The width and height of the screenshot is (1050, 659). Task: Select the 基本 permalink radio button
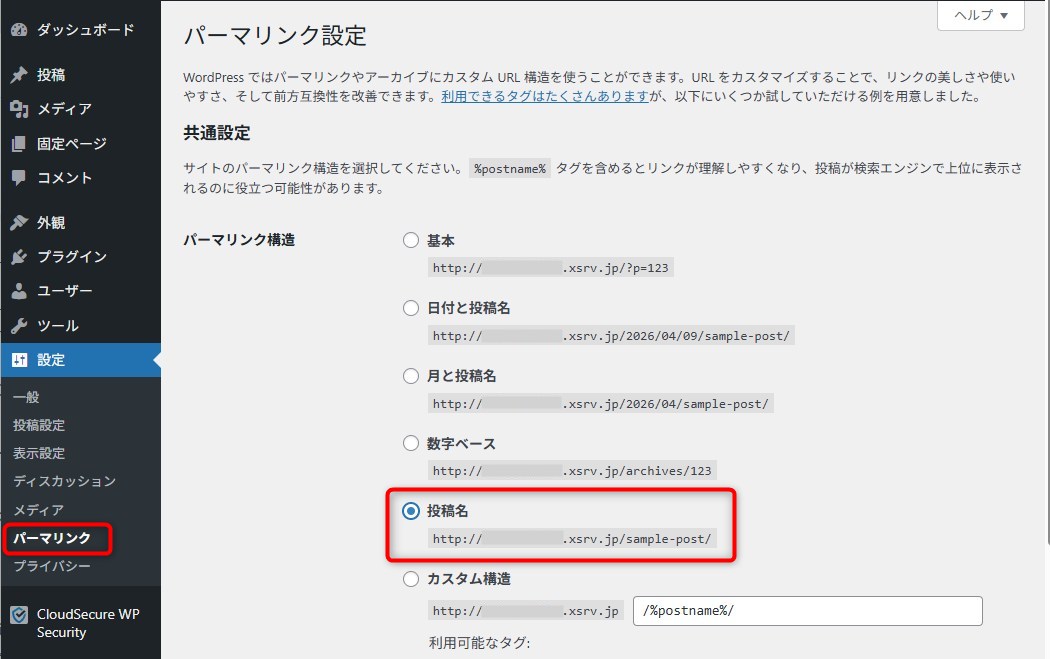(410, 240)
